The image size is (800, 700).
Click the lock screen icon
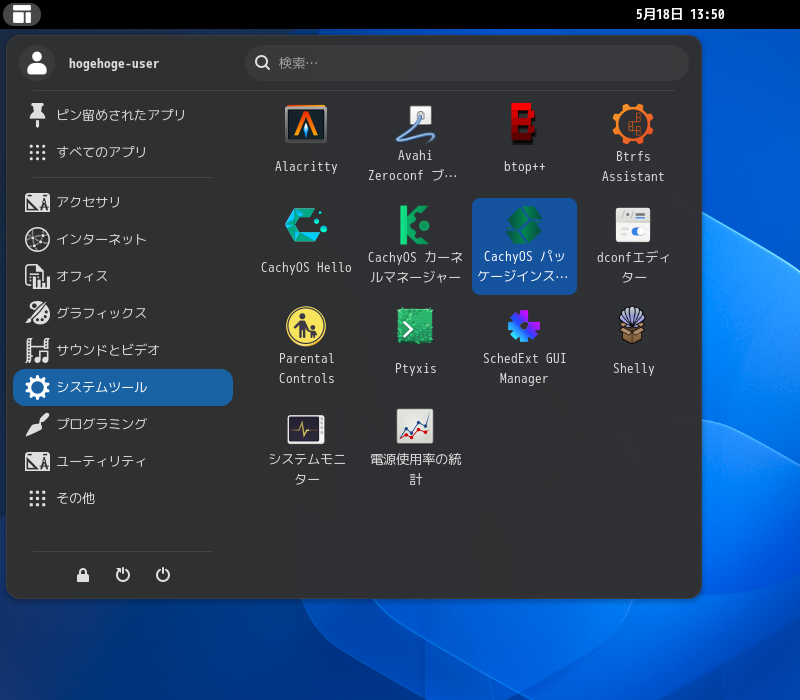[83, 575]
